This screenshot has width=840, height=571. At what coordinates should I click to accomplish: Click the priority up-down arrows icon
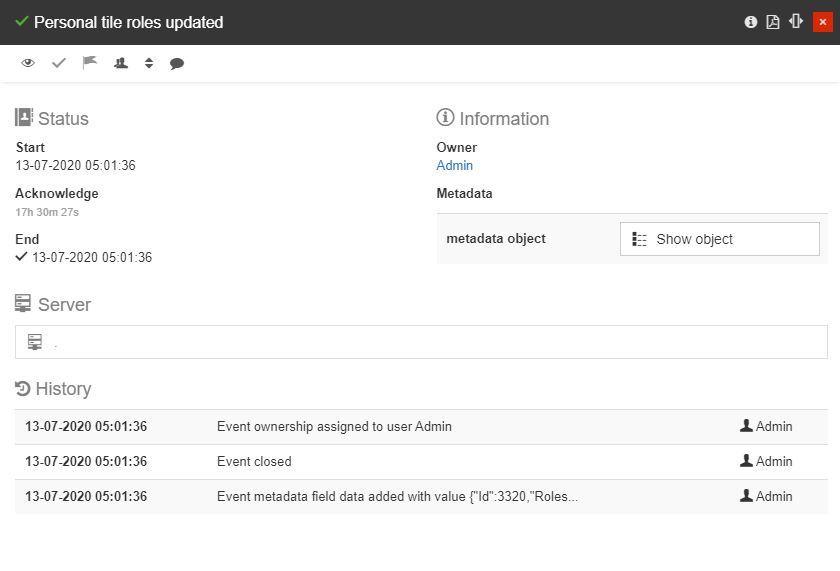coord(149,63)
